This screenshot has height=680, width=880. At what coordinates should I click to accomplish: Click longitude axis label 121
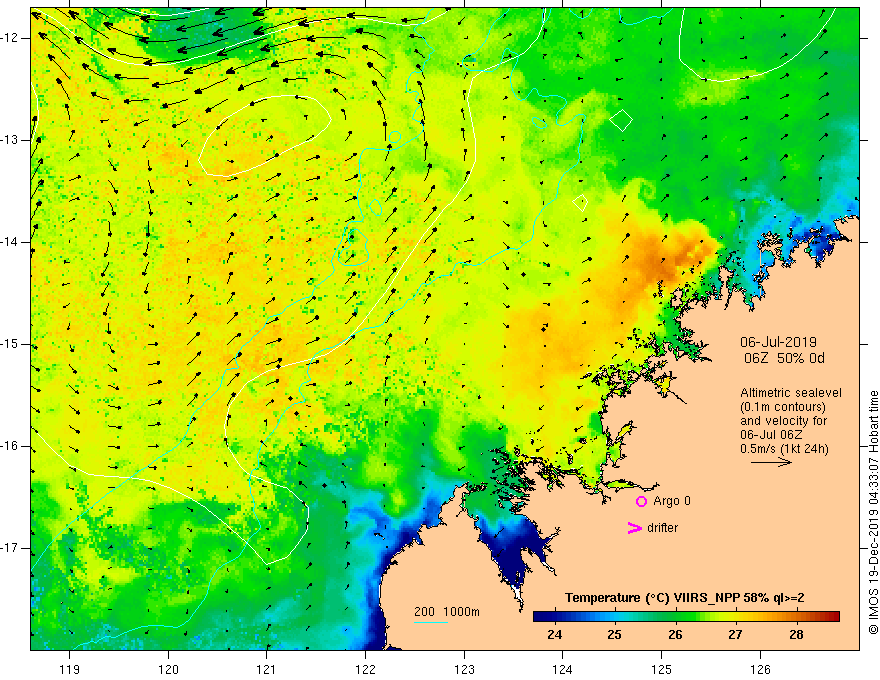[x=267, y=669]
